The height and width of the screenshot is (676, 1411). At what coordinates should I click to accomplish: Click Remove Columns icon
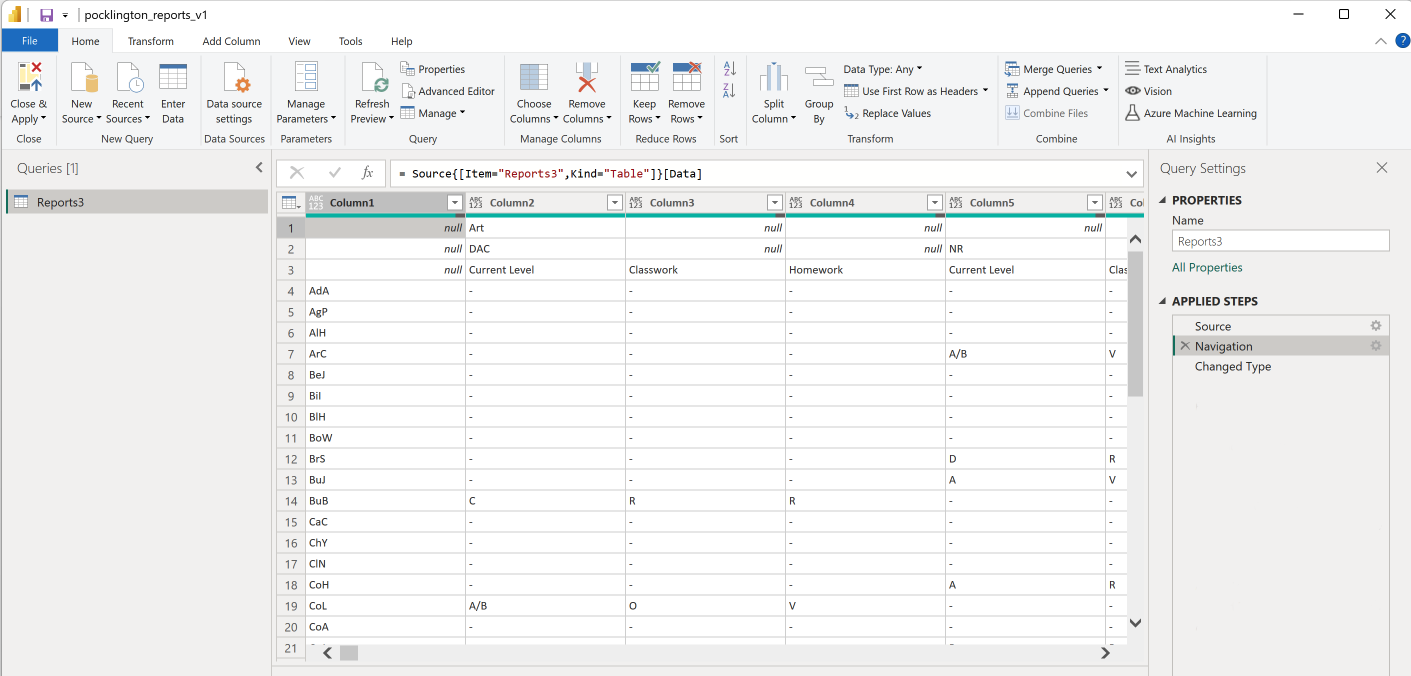[x=587, y=78]
